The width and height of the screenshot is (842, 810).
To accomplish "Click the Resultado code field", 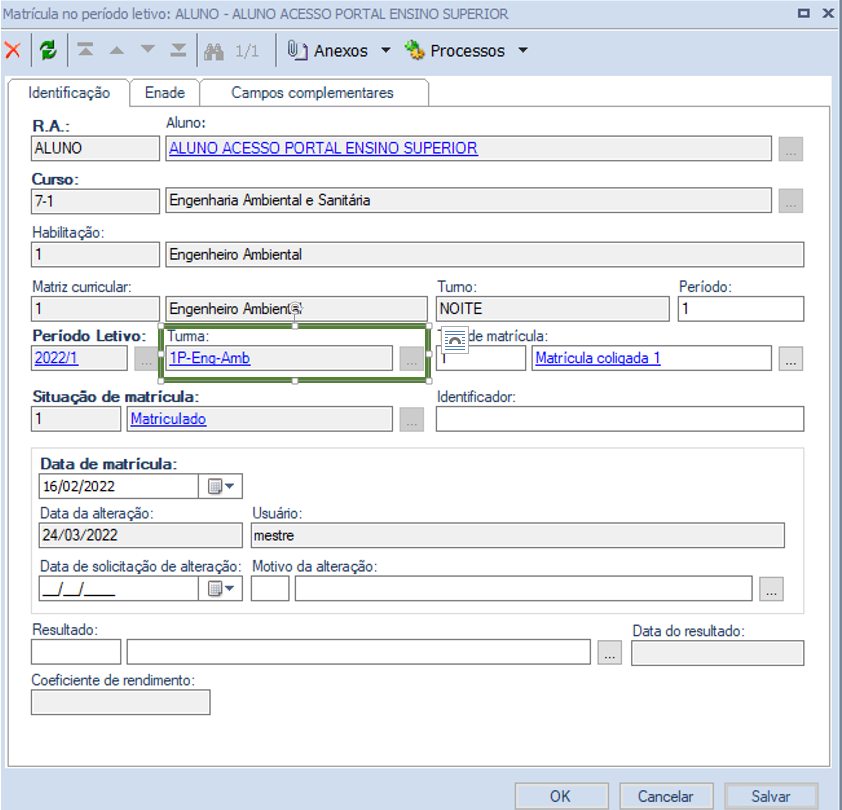I will pyautogui.click(x=76, y=652).
